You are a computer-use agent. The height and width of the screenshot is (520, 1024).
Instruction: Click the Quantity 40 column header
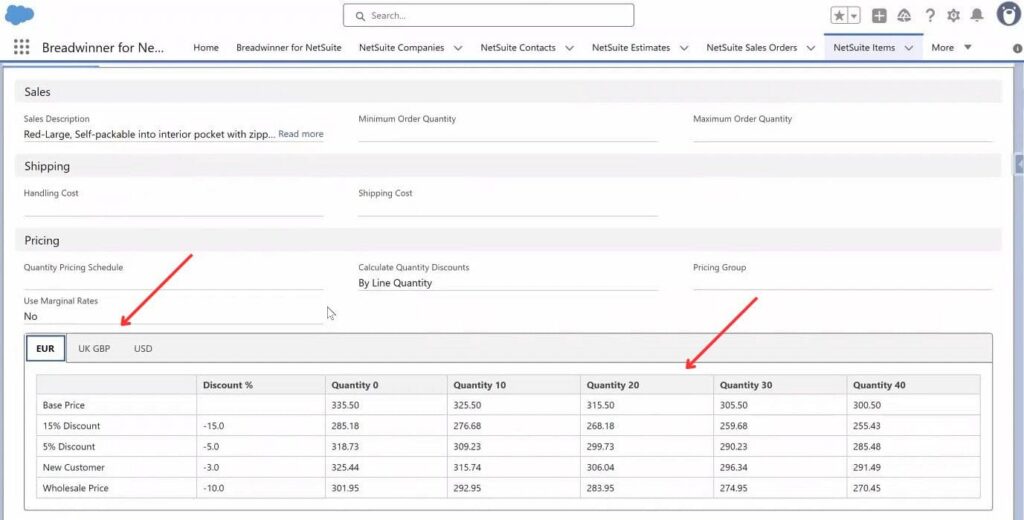click(x=913, y=385)
